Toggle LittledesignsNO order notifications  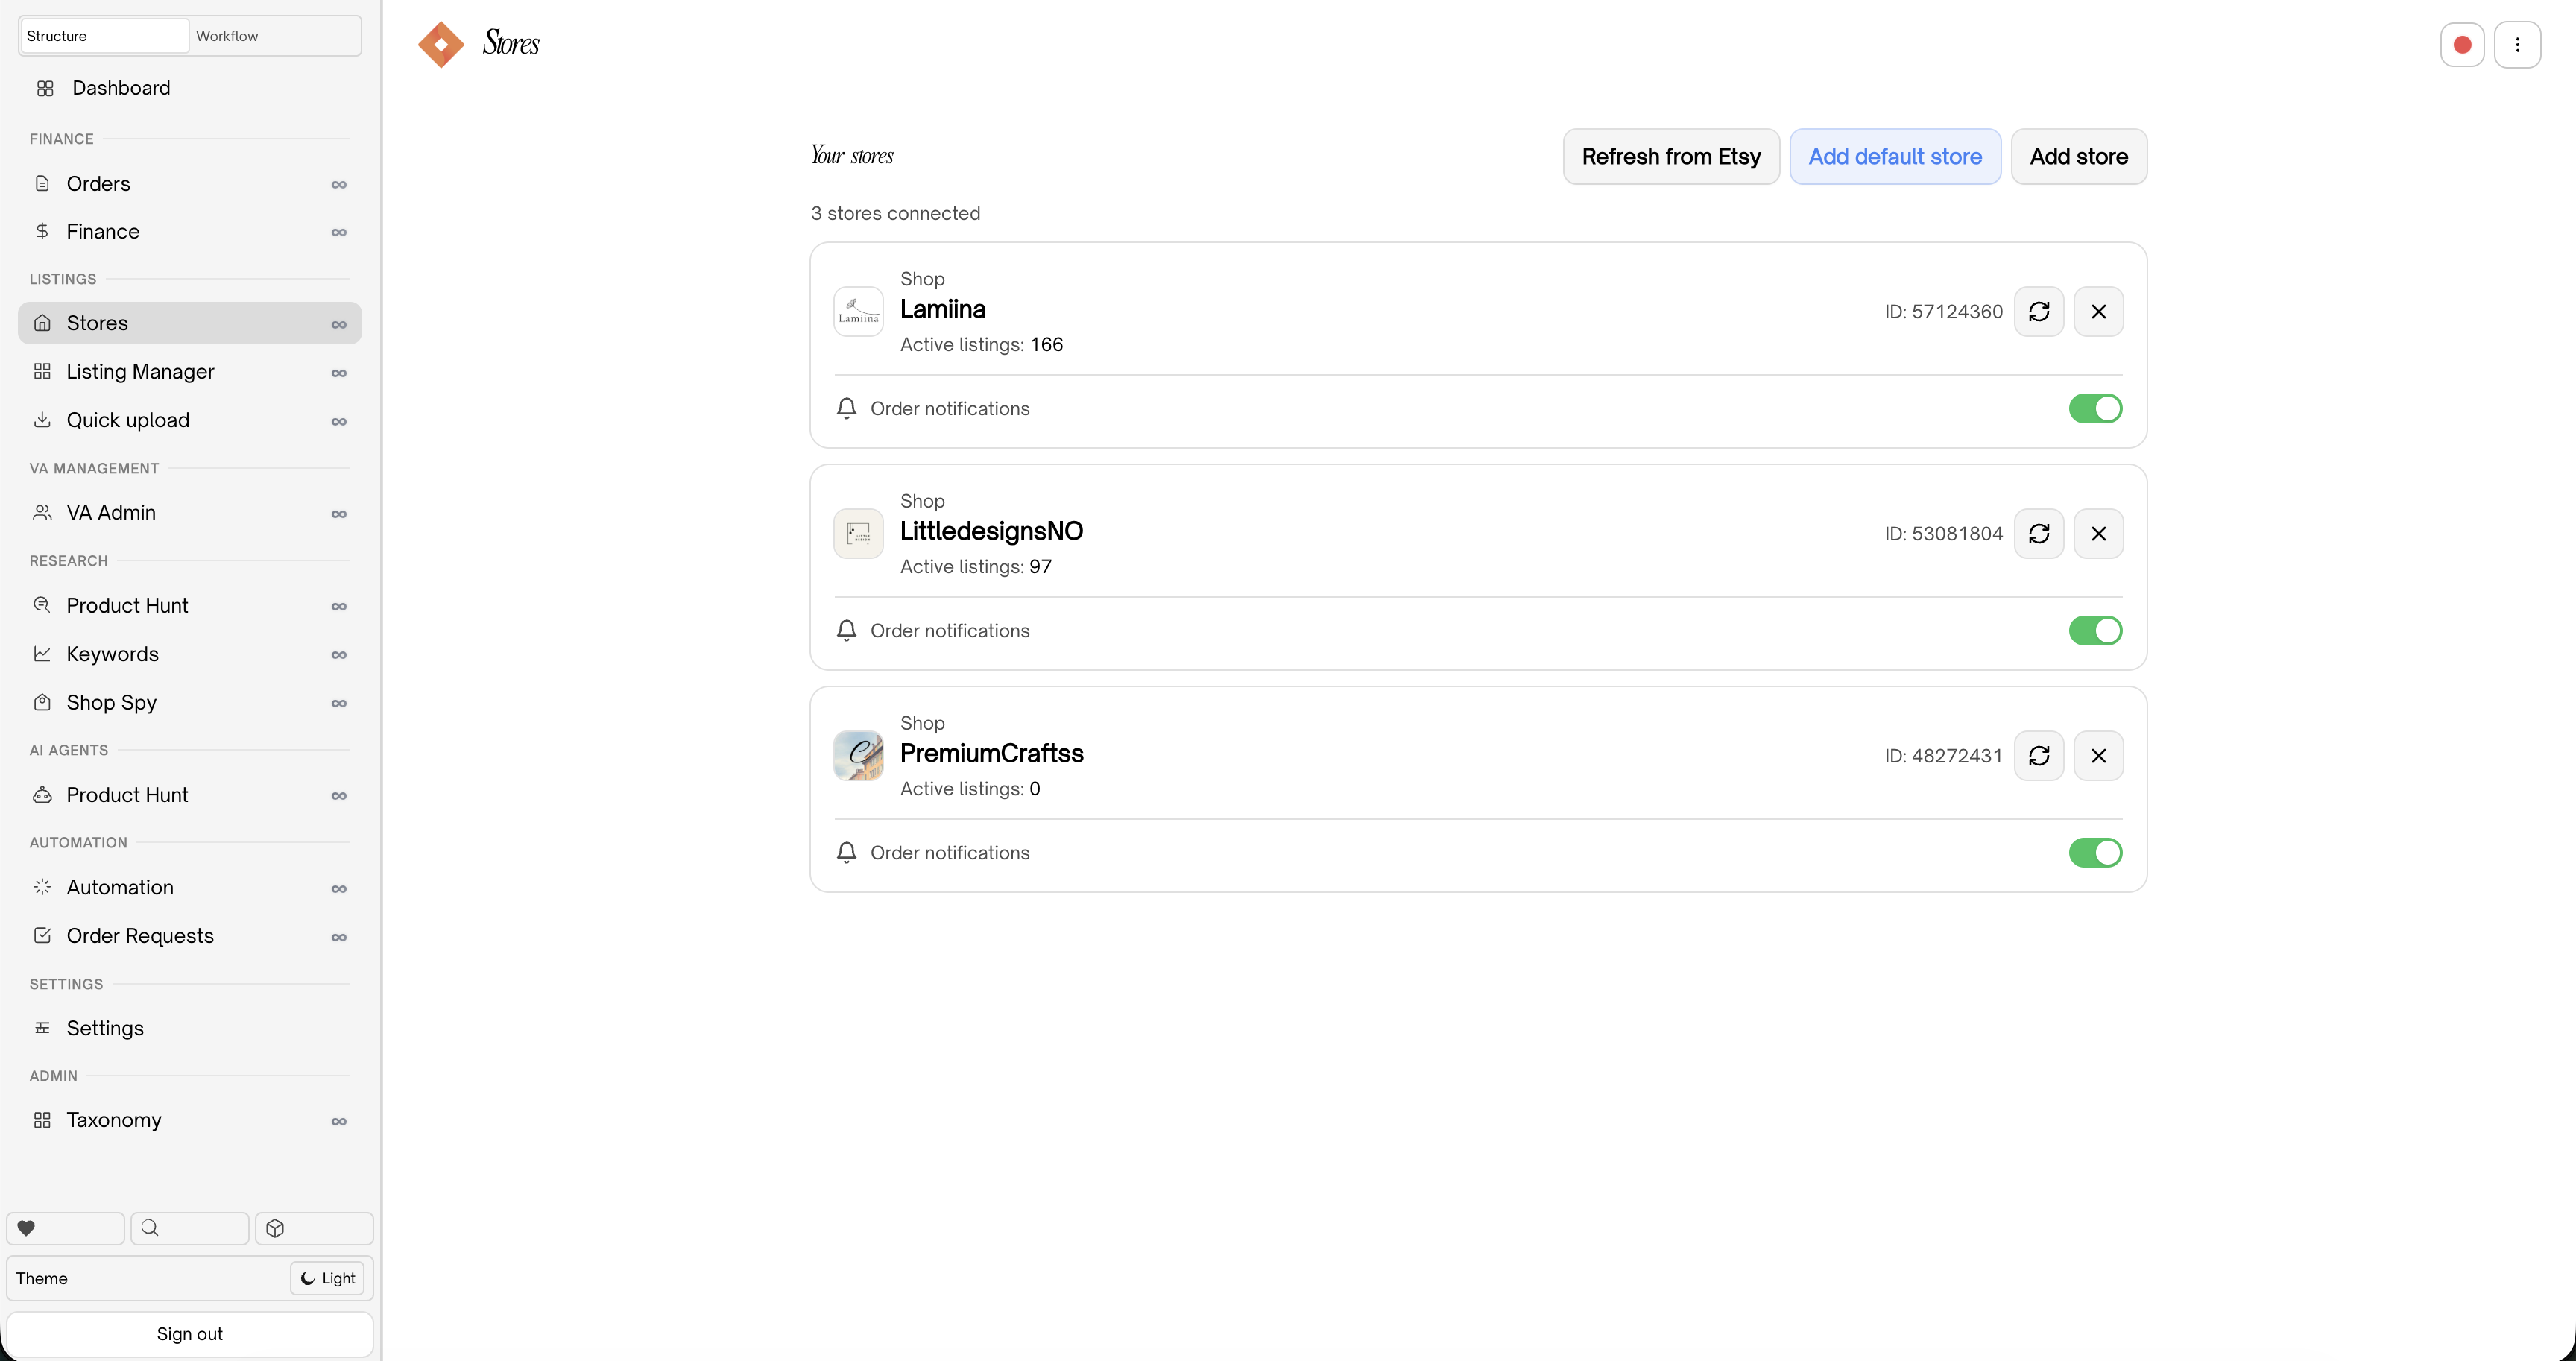coord(2095,630)
